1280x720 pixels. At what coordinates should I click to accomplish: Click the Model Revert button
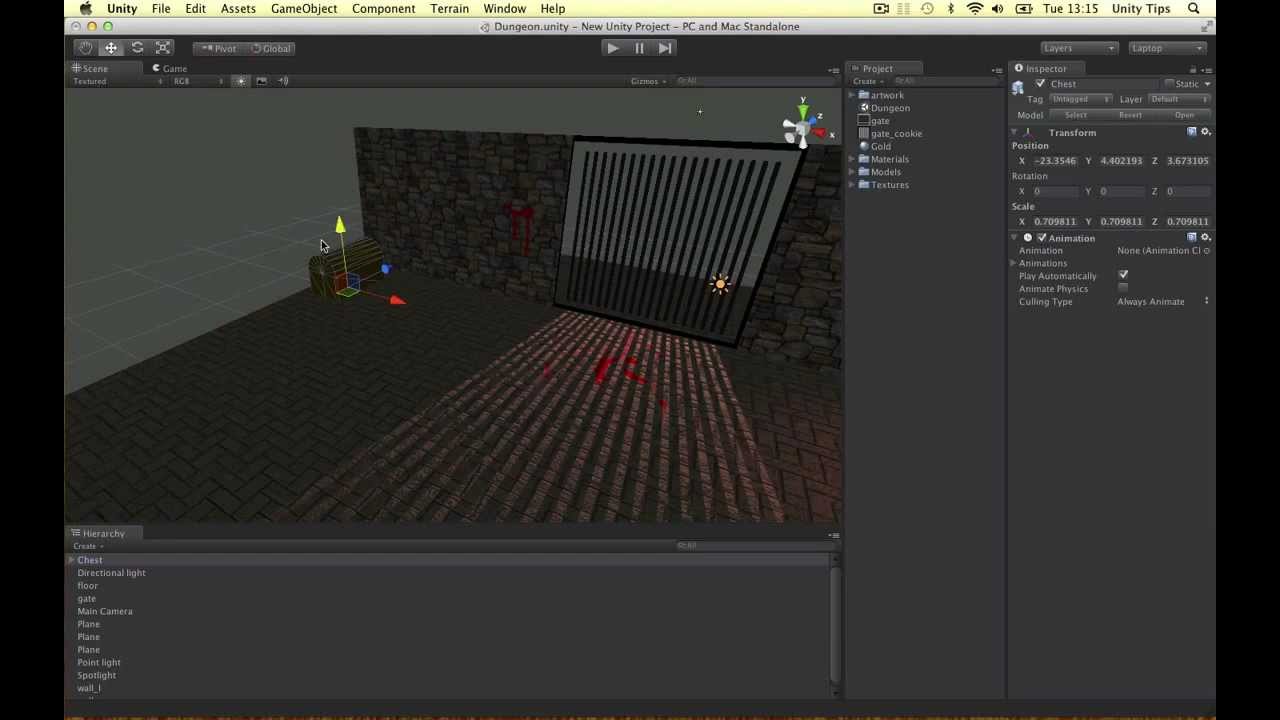tap(1130, 115)
